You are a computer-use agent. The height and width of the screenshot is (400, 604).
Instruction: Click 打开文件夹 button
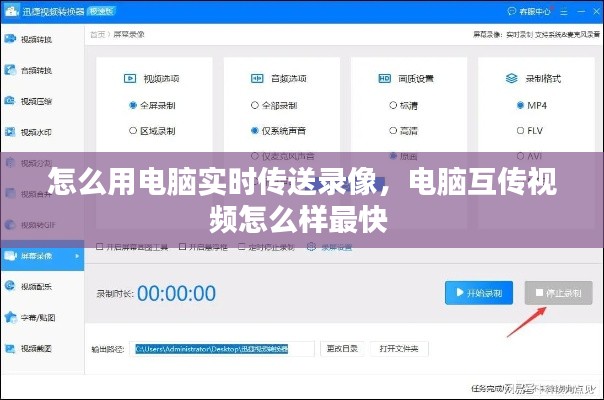[399, 349]
